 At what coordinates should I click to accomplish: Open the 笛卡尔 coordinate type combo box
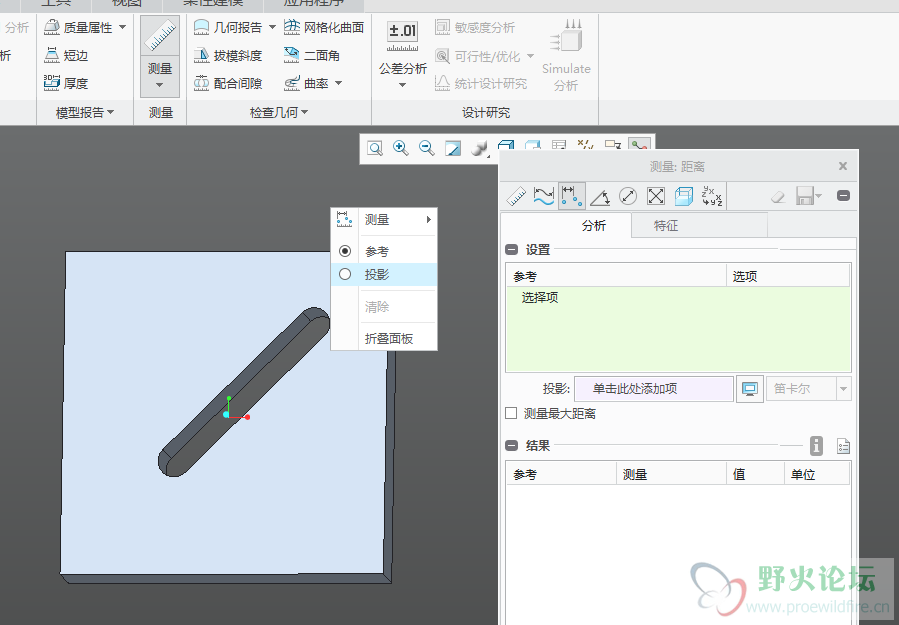click(x=808, y=389)
